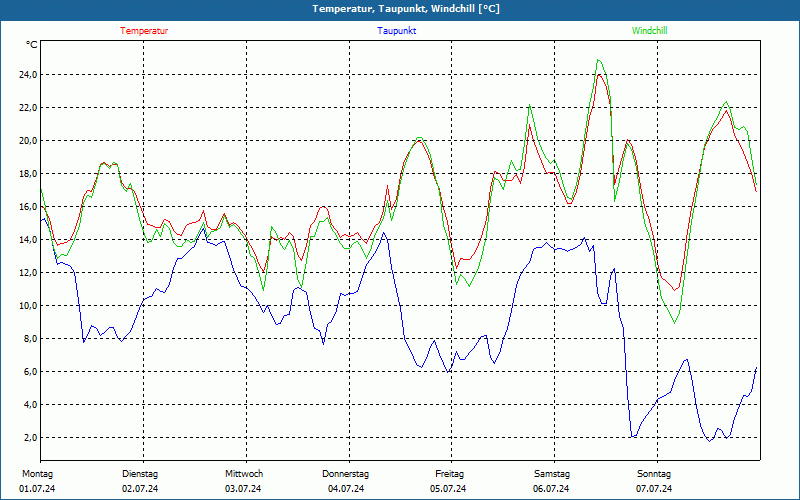
Task: Click the 20,0 y-axis value
Action: 28,141
